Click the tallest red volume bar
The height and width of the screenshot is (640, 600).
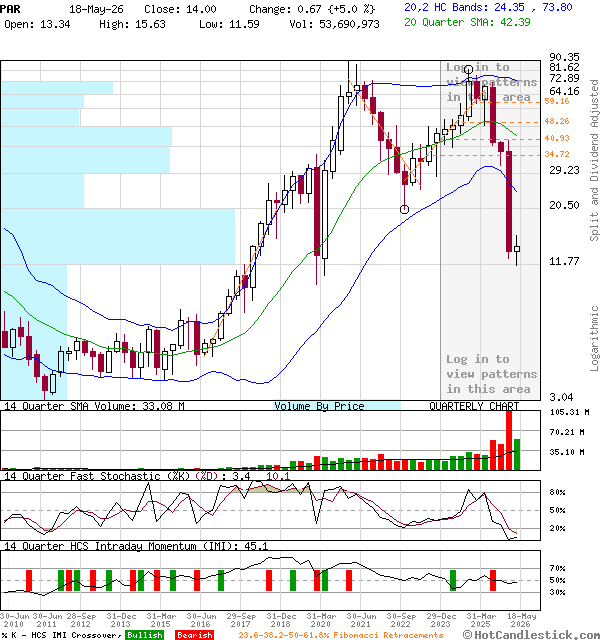[x=509, y=440]
